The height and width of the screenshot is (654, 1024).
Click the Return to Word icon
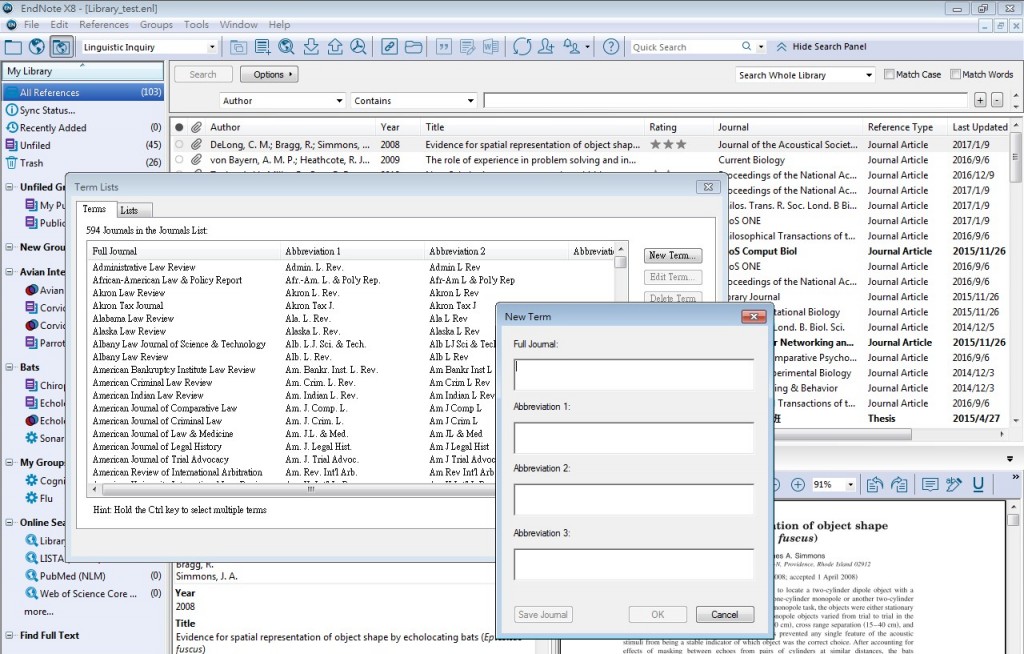[x=490, y=47]
